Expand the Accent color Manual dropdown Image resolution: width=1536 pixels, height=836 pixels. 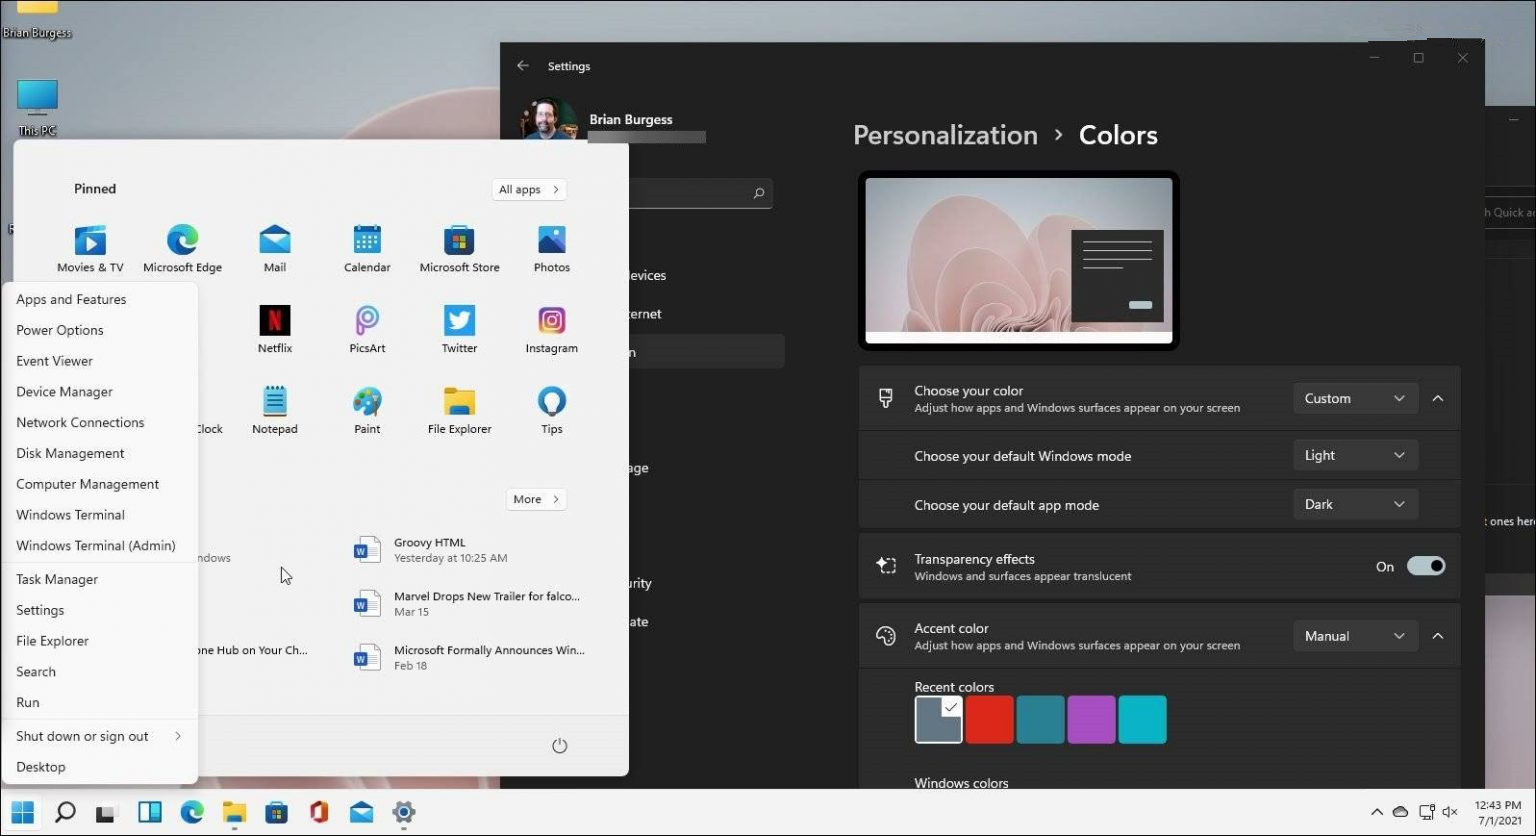(1355, 635)
